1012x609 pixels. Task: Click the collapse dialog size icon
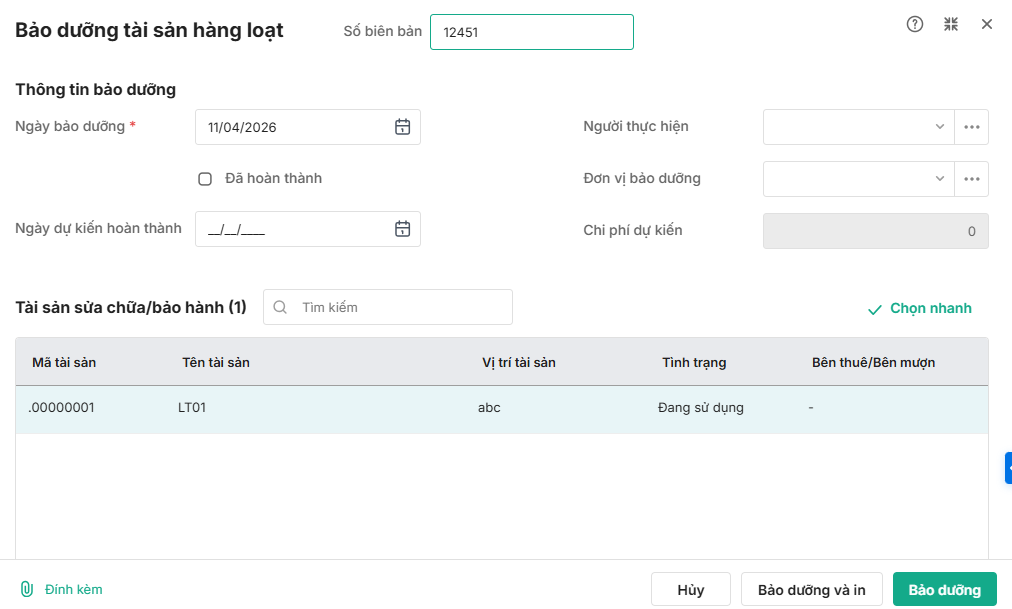[x=951, y=24]
